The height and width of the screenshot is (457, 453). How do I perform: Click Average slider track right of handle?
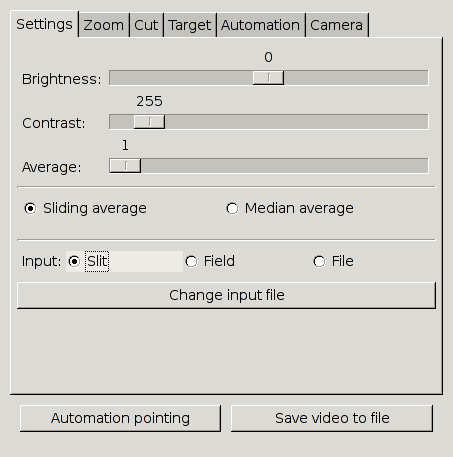(x=285, y=166)
